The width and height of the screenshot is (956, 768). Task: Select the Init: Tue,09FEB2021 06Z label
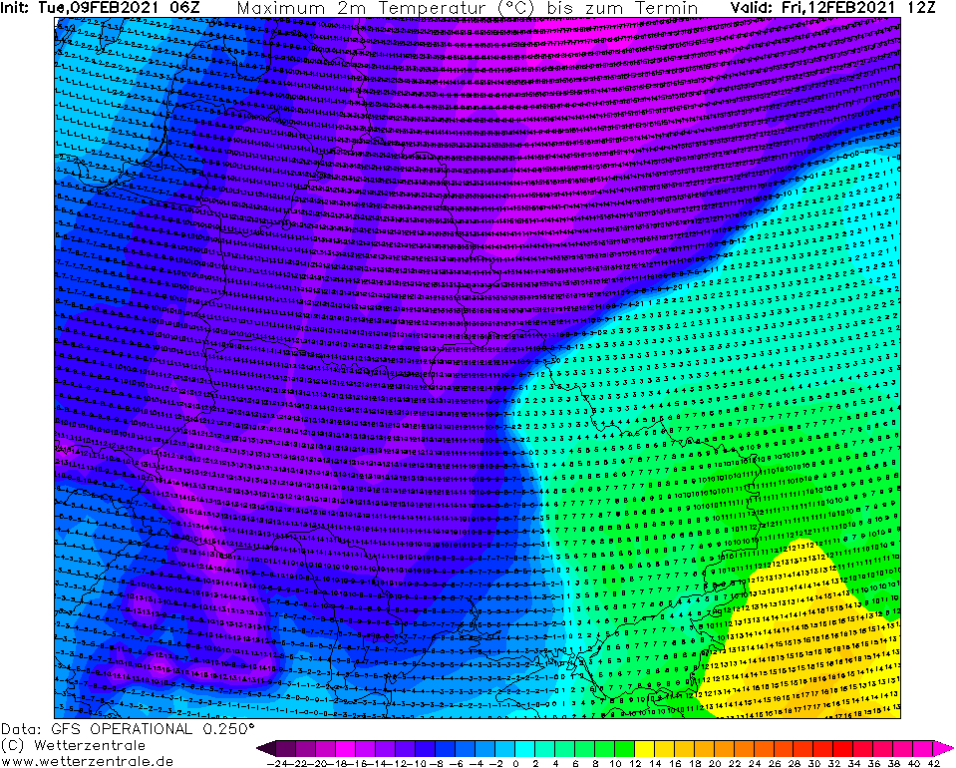[x=100, y=8]
